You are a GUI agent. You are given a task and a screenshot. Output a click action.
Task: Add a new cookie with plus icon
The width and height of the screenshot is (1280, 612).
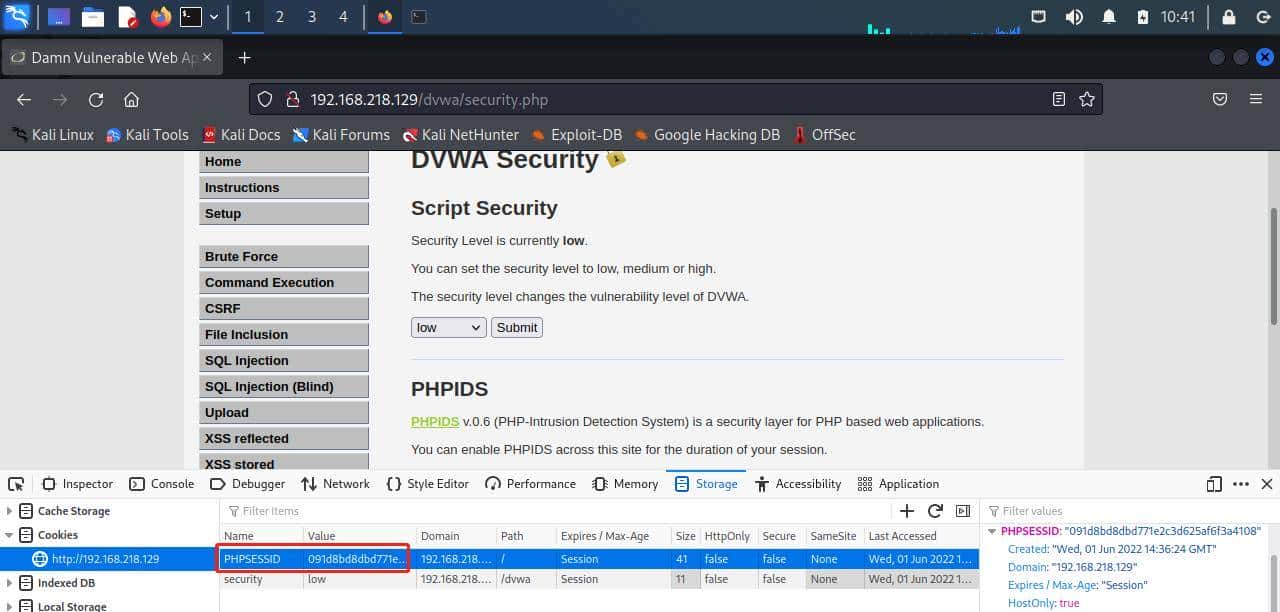click(x=907, y=511)
